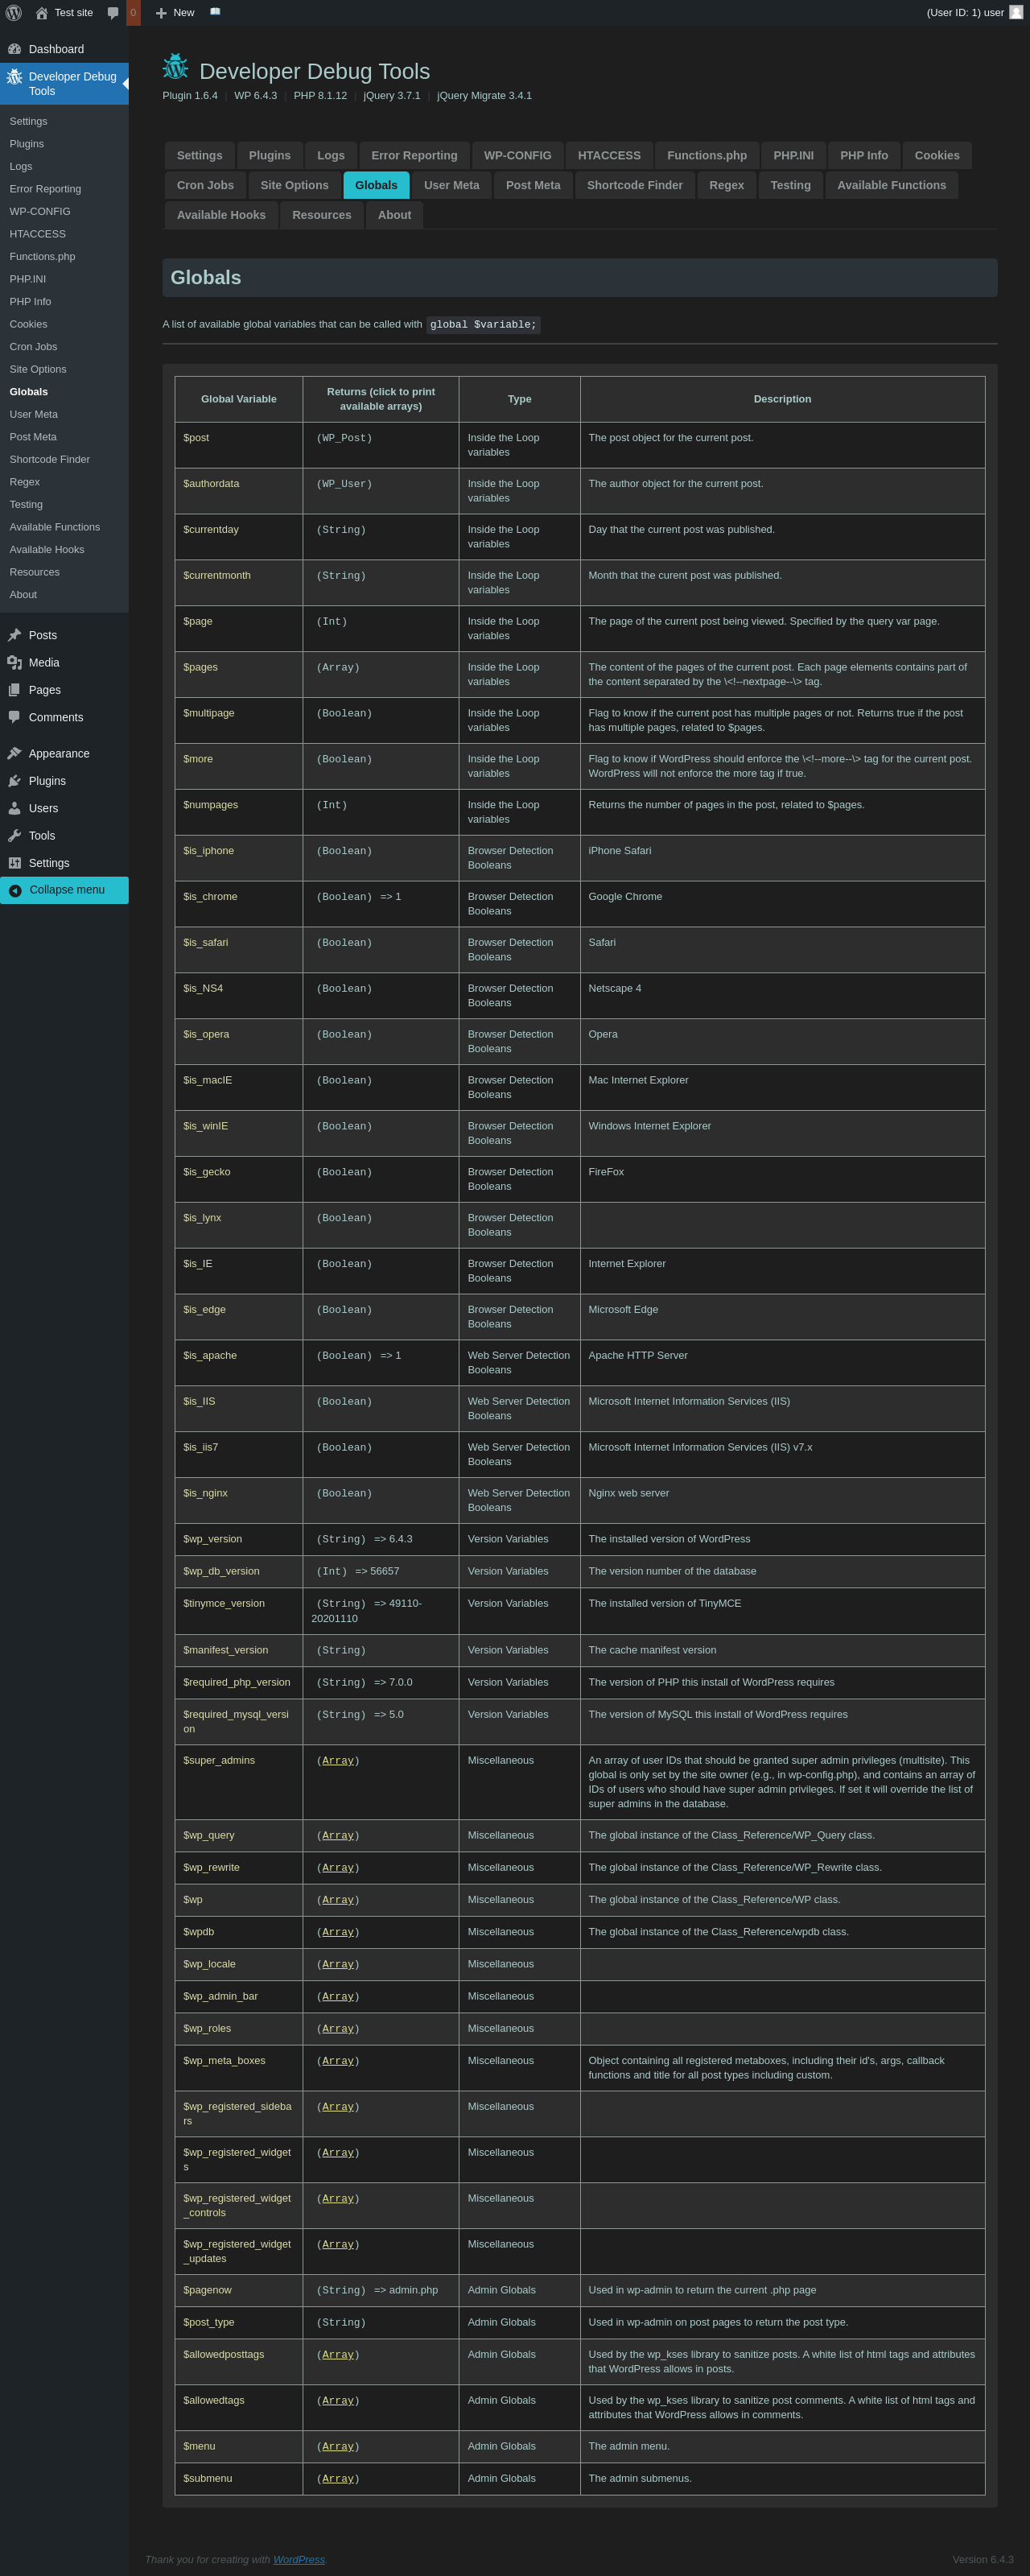Click the Dashboard gauge icon

coord(15,49)
